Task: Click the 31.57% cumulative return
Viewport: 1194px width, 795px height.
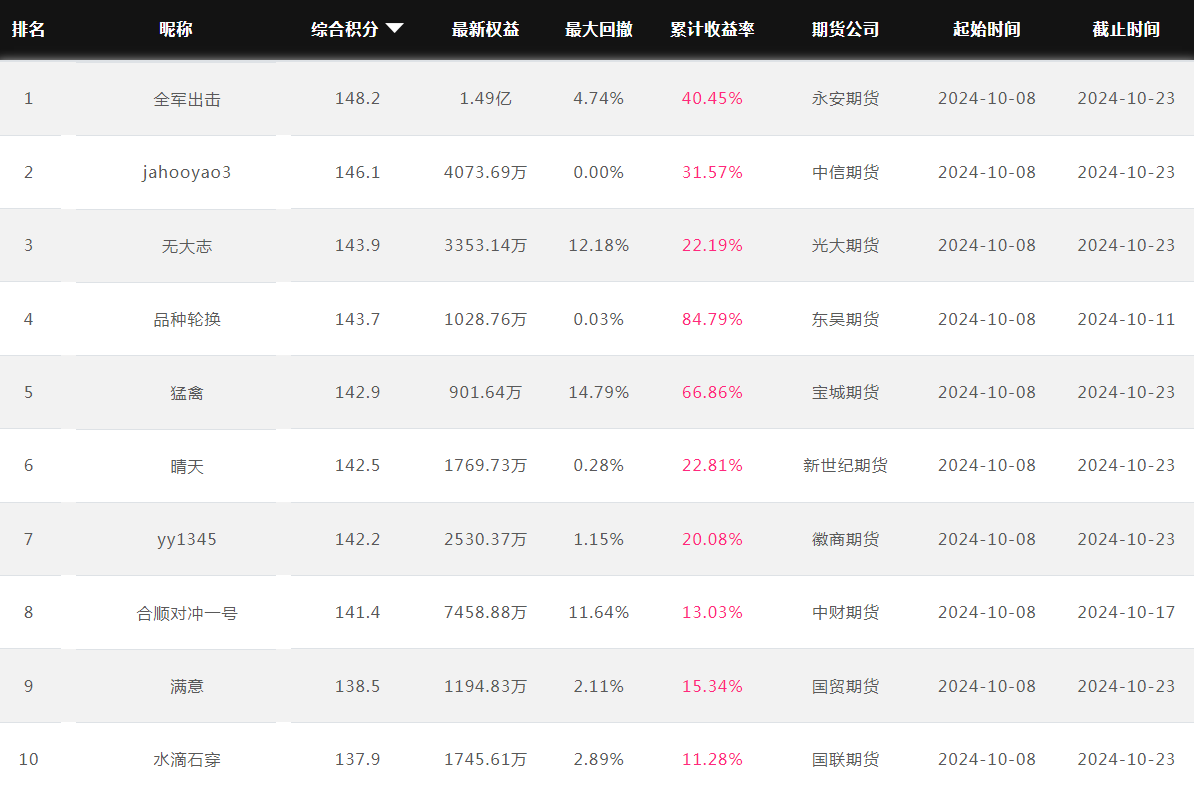Action: click(x=712, y=172)
